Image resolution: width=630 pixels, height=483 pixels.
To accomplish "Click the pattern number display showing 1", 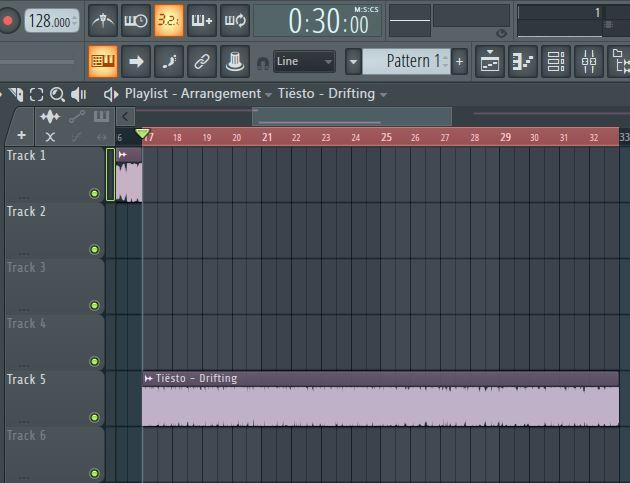I will pos(597,13).
